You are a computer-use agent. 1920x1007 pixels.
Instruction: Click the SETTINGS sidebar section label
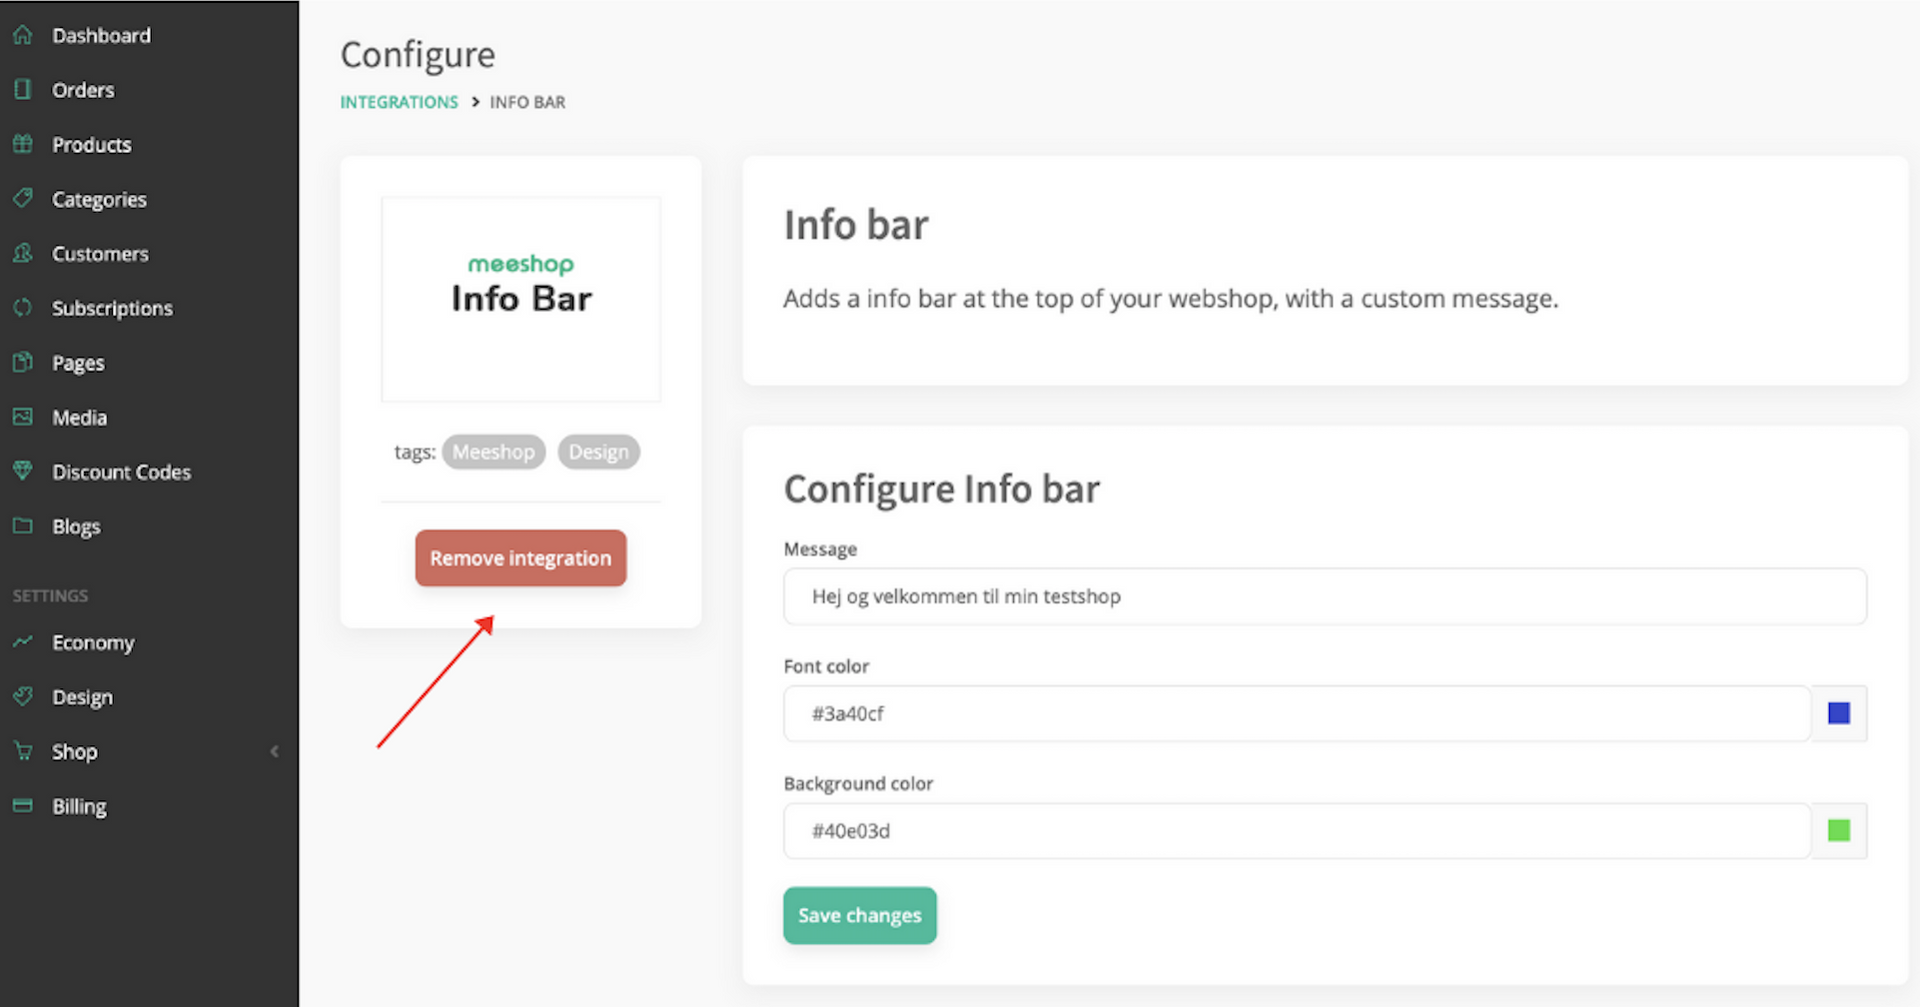point(50,596)
